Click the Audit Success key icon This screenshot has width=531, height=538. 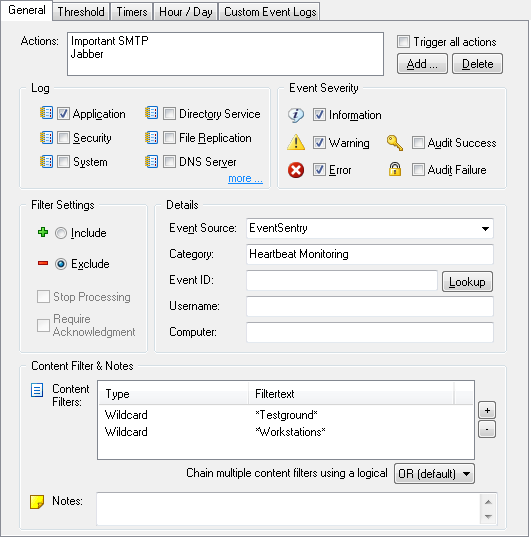point(394,143)
